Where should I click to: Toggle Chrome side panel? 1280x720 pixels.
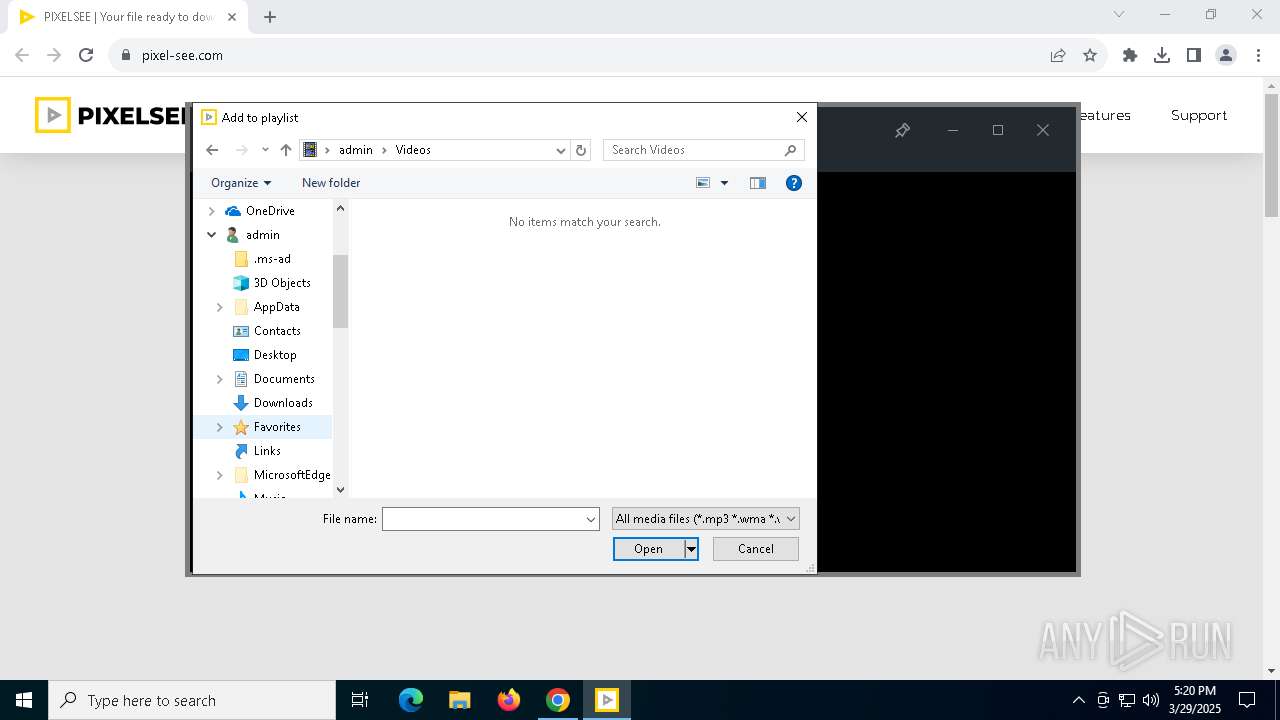1194,55
